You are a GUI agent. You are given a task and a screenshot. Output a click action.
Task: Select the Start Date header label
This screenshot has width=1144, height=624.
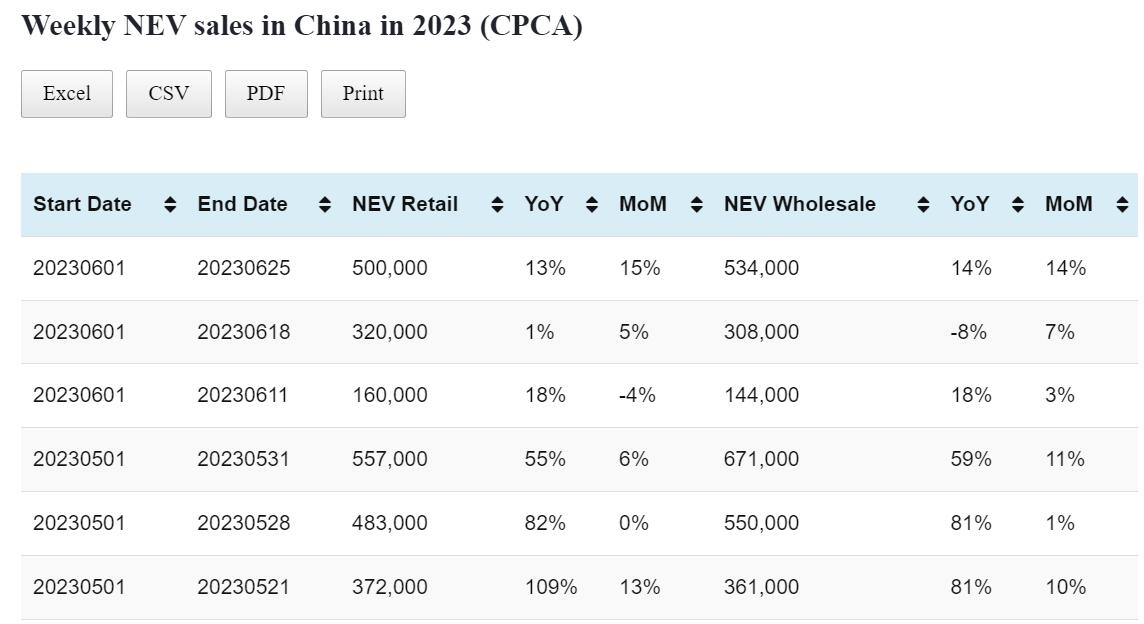[82, 204]
